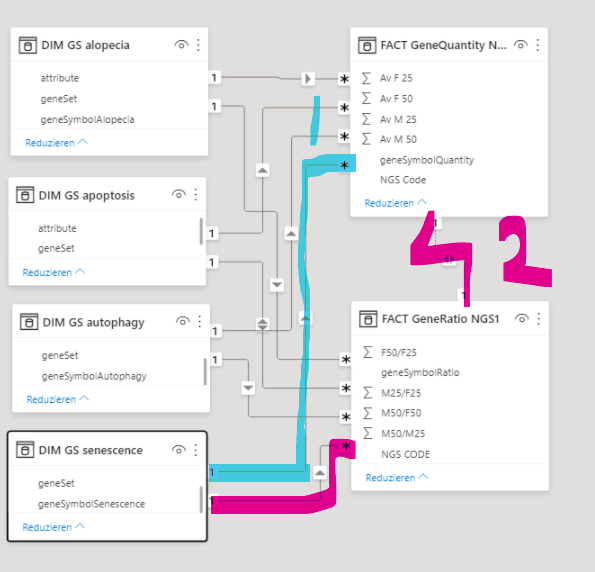Select M50/M25 measure field

(x=403, y=433)
